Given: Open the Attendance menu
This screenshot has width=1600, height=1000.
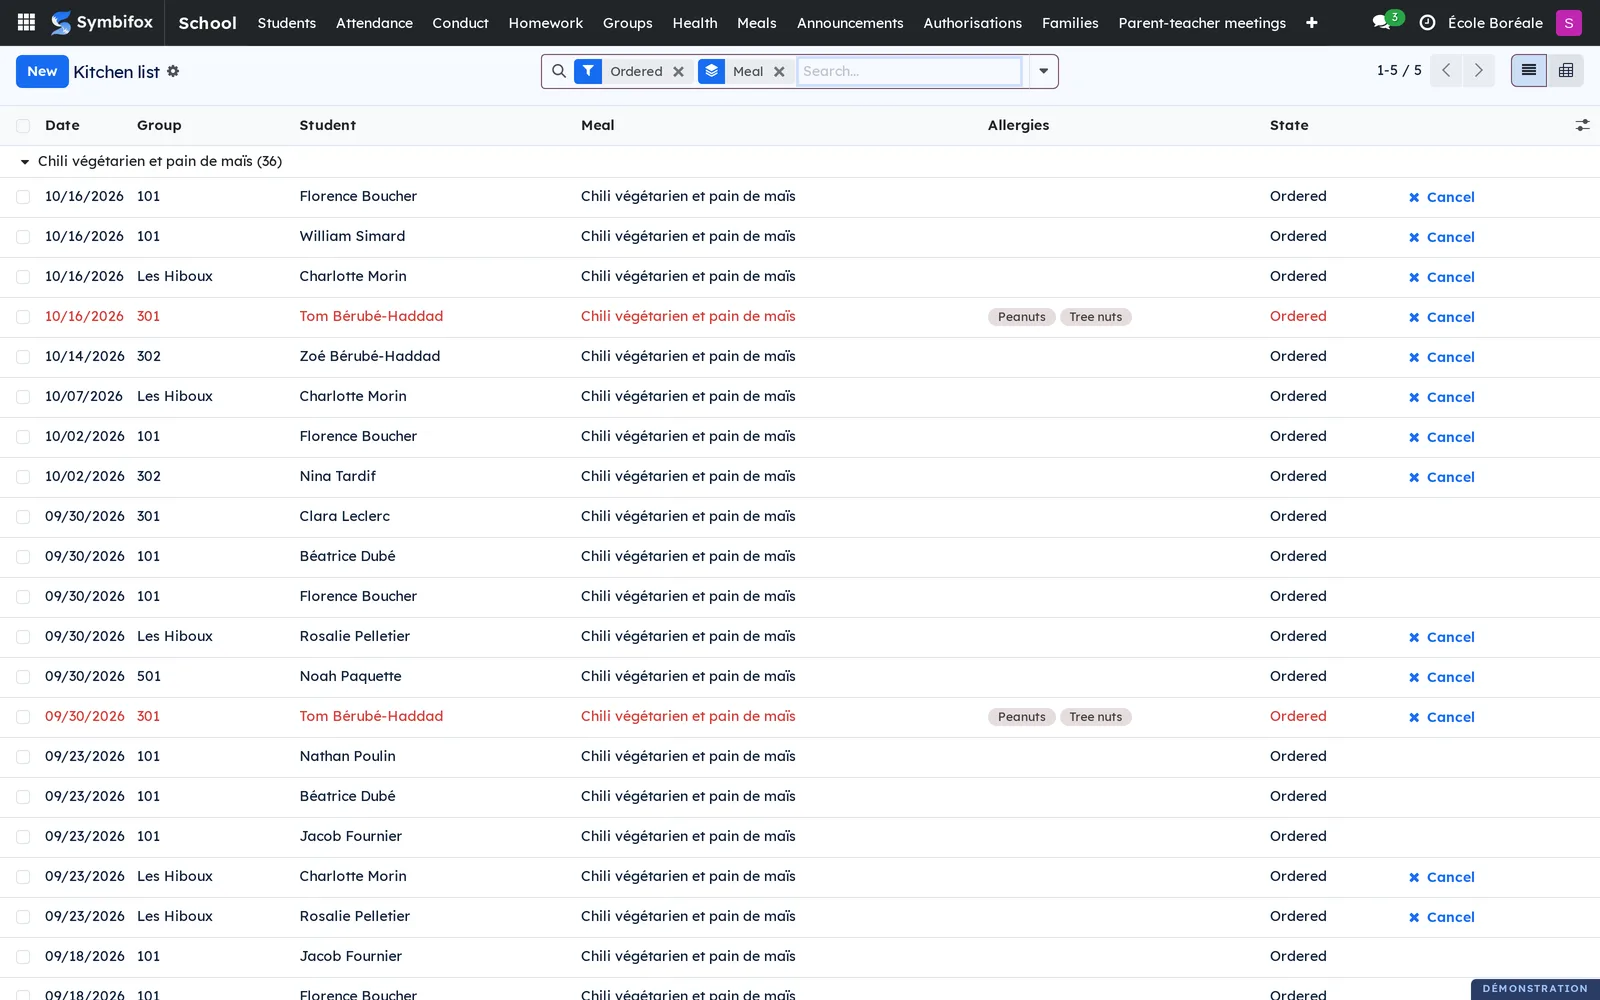Looking at the screenshot, I should point(374,22).
